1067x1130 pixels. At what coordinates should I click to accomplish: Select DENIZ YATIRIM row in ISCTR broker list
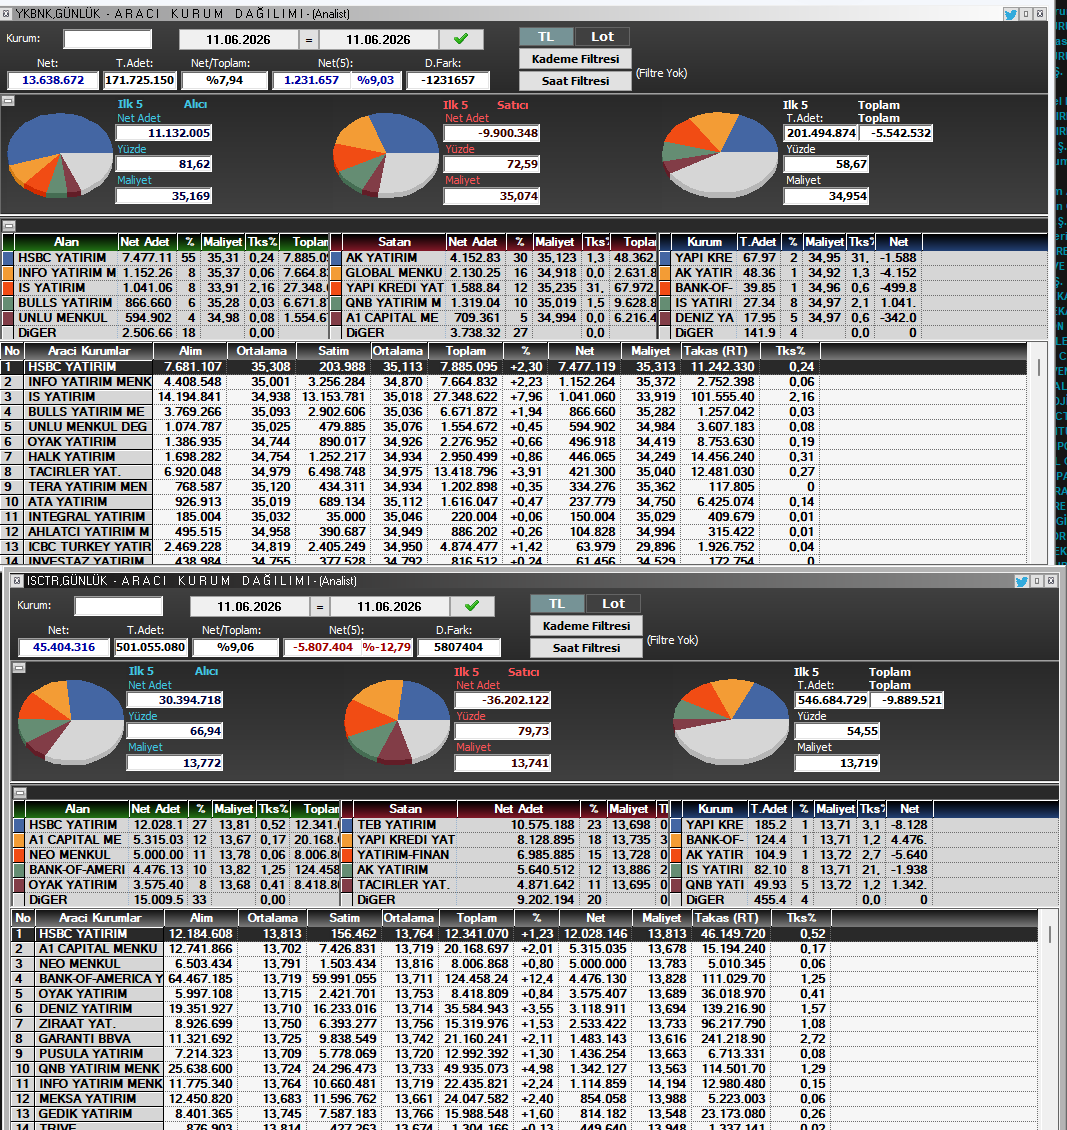[x=524, y=1009]
